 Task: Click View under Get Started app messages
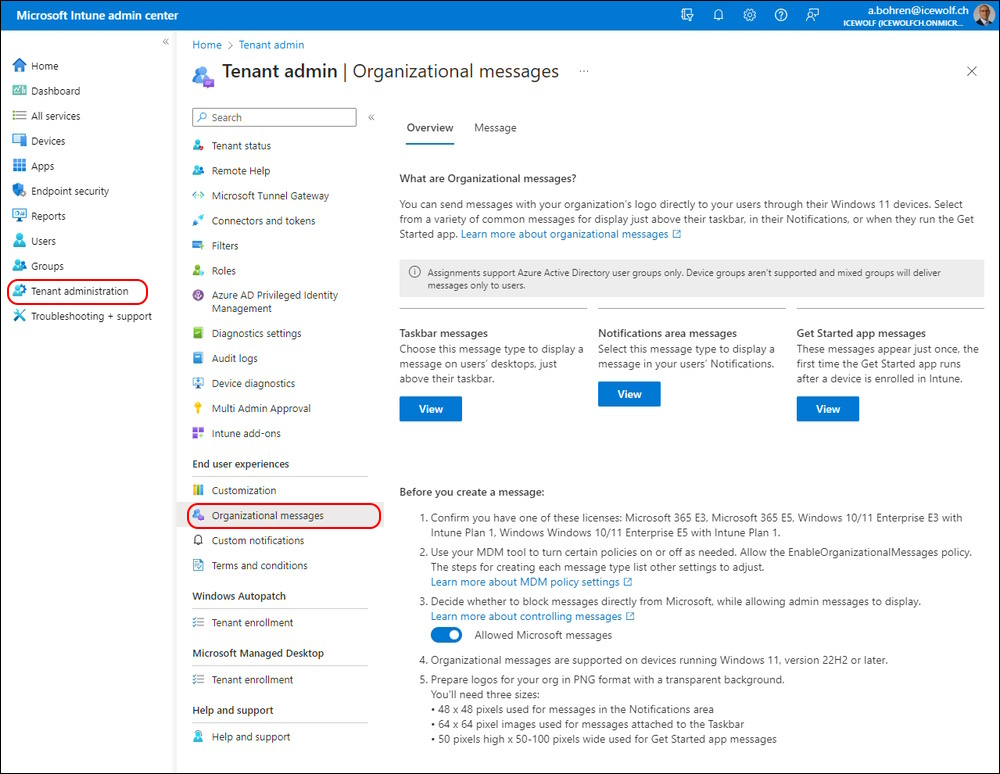click(827, 409)
